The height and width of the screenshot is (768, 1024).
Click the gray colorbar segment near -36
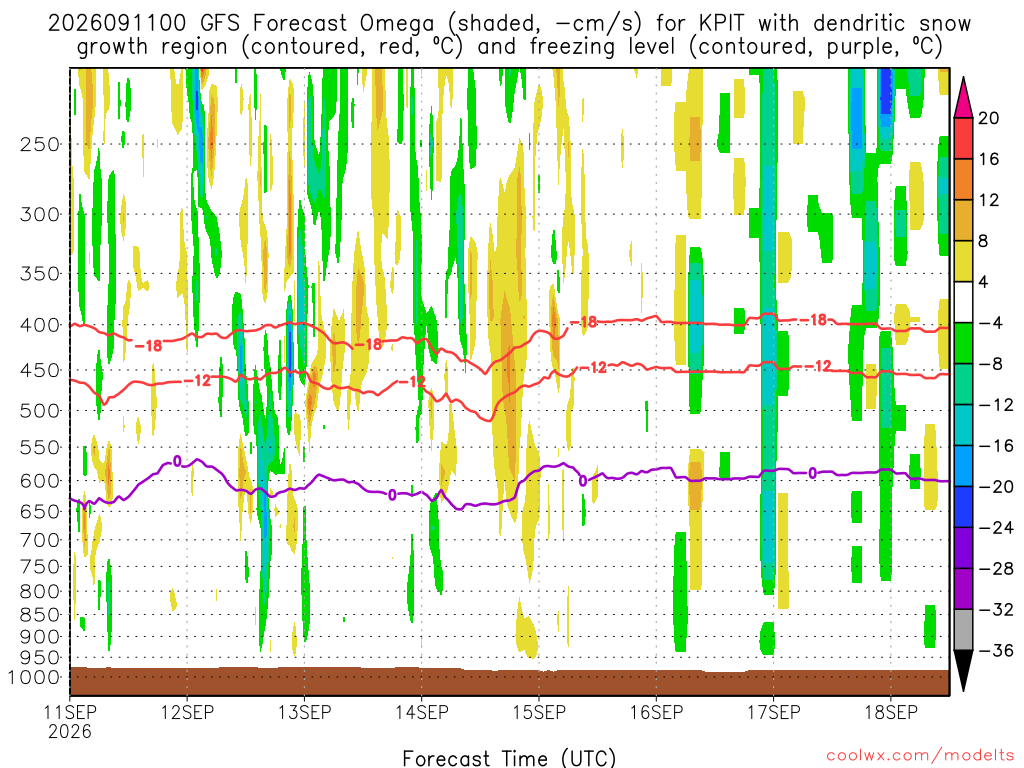[x=963, y=630]
